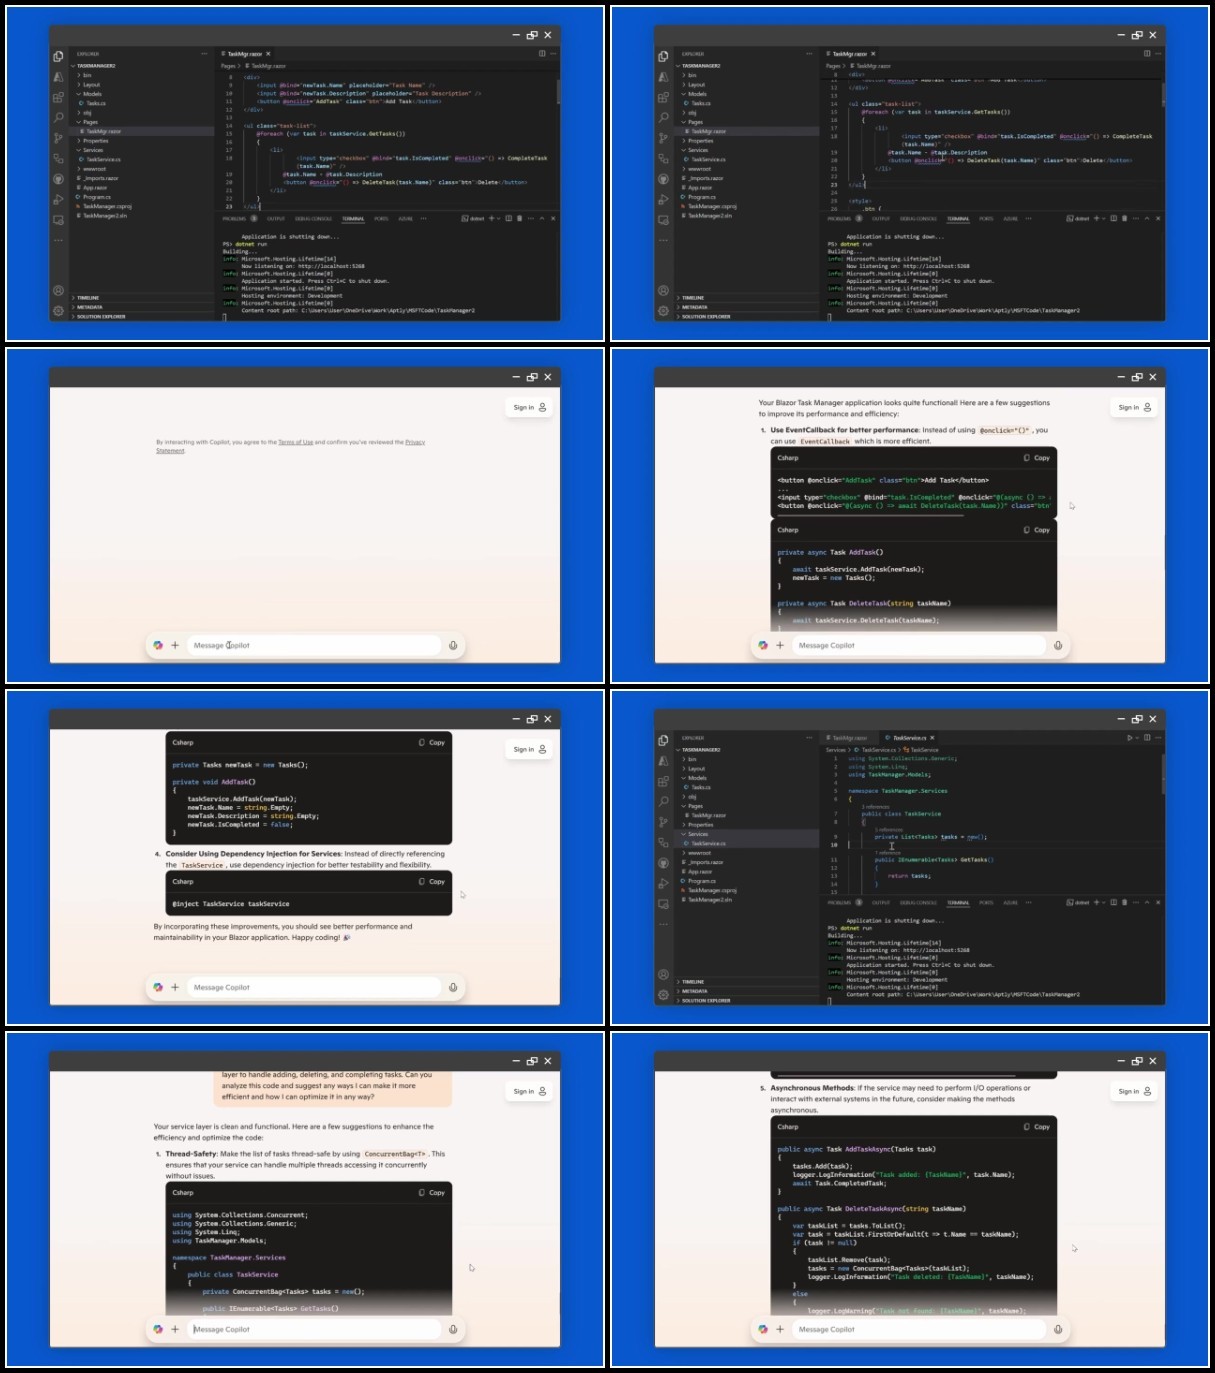1215x1373 pixels.
Task: In top-left VS Code, open the Search view
Action: (58, 117)
